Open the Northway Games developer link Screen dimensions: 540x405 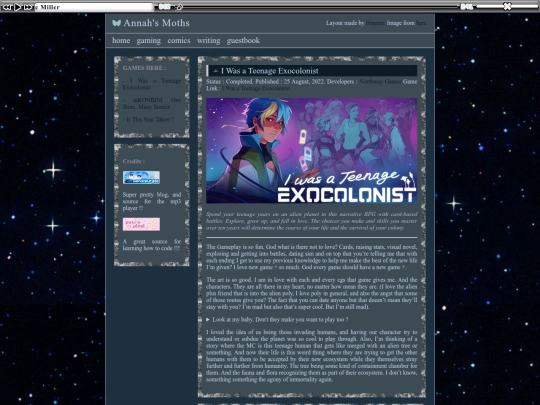click(x=380, y=82)
